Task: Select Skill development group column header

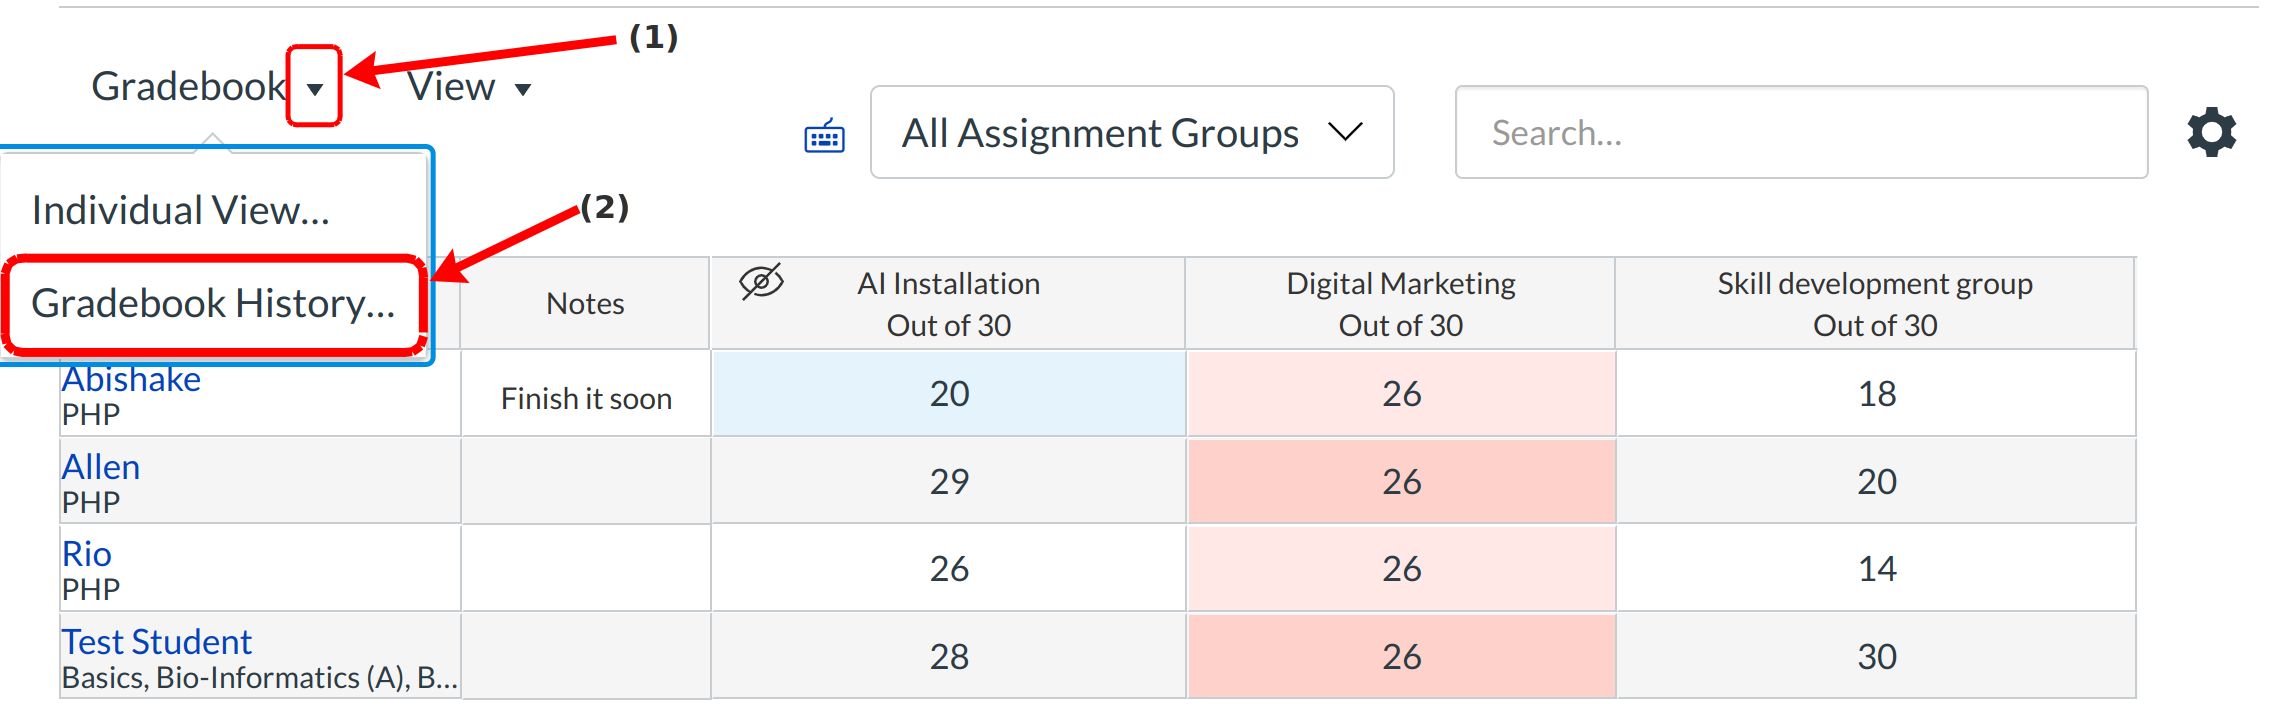Action: [x=1874, y=303]
